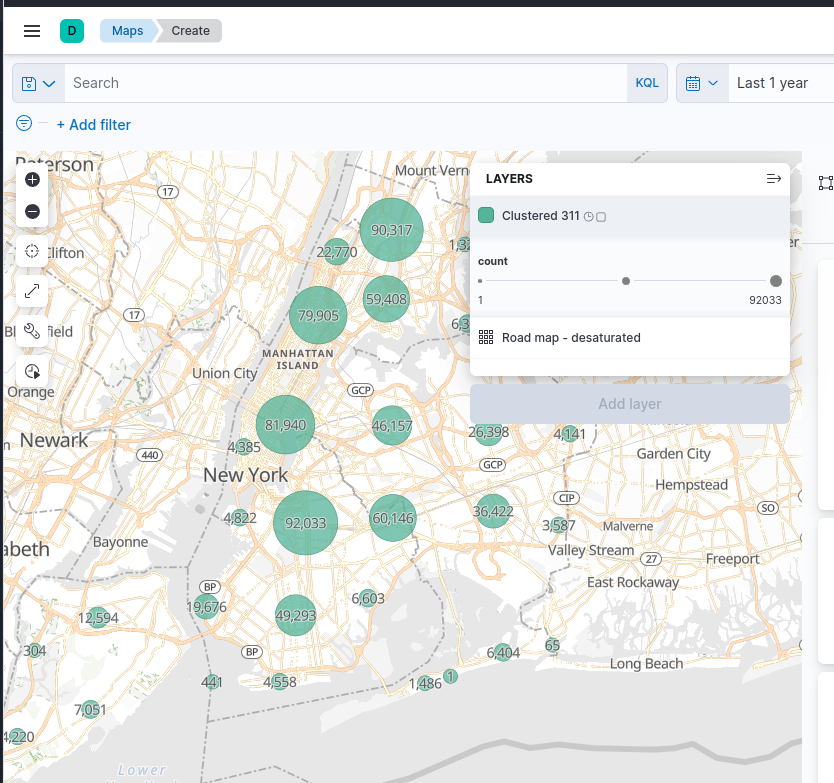Screen dimensions: 834x783
Task: Click the 4,558 cluster point
Action: click(x=280, y=682)
